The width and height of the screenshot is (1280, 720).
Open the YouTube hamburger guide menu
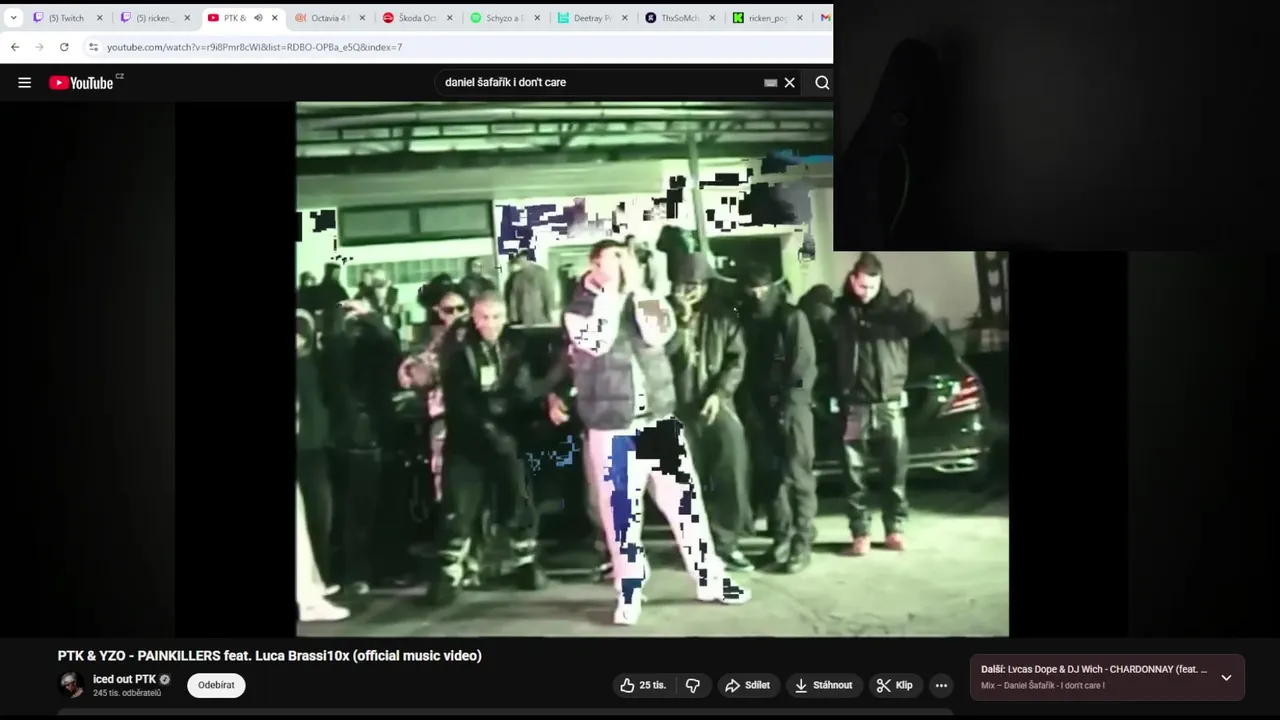[25, 83]
